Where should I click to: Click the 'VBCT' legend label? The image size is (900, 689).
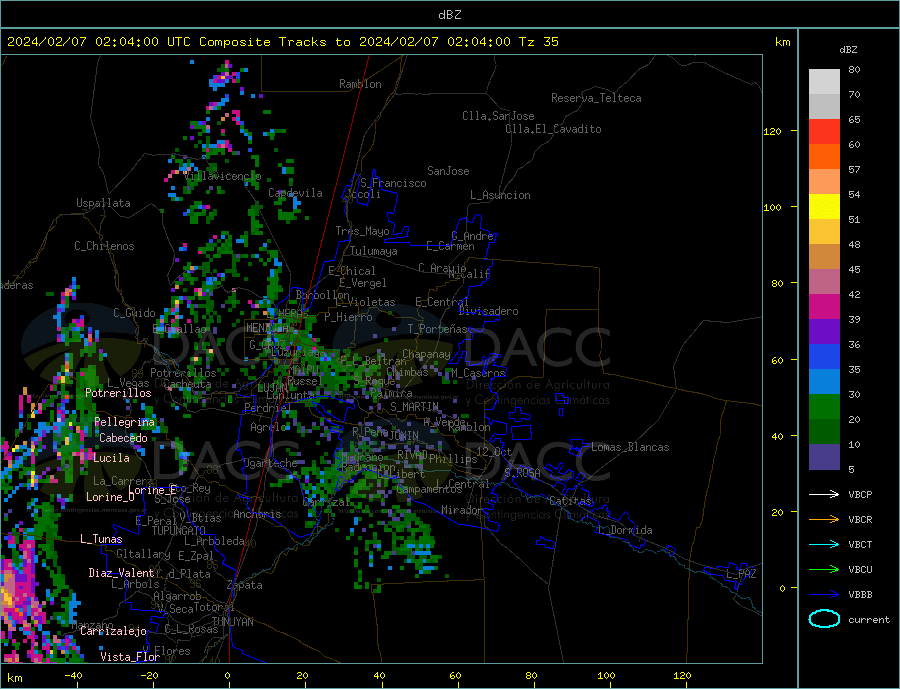(860, 544)
